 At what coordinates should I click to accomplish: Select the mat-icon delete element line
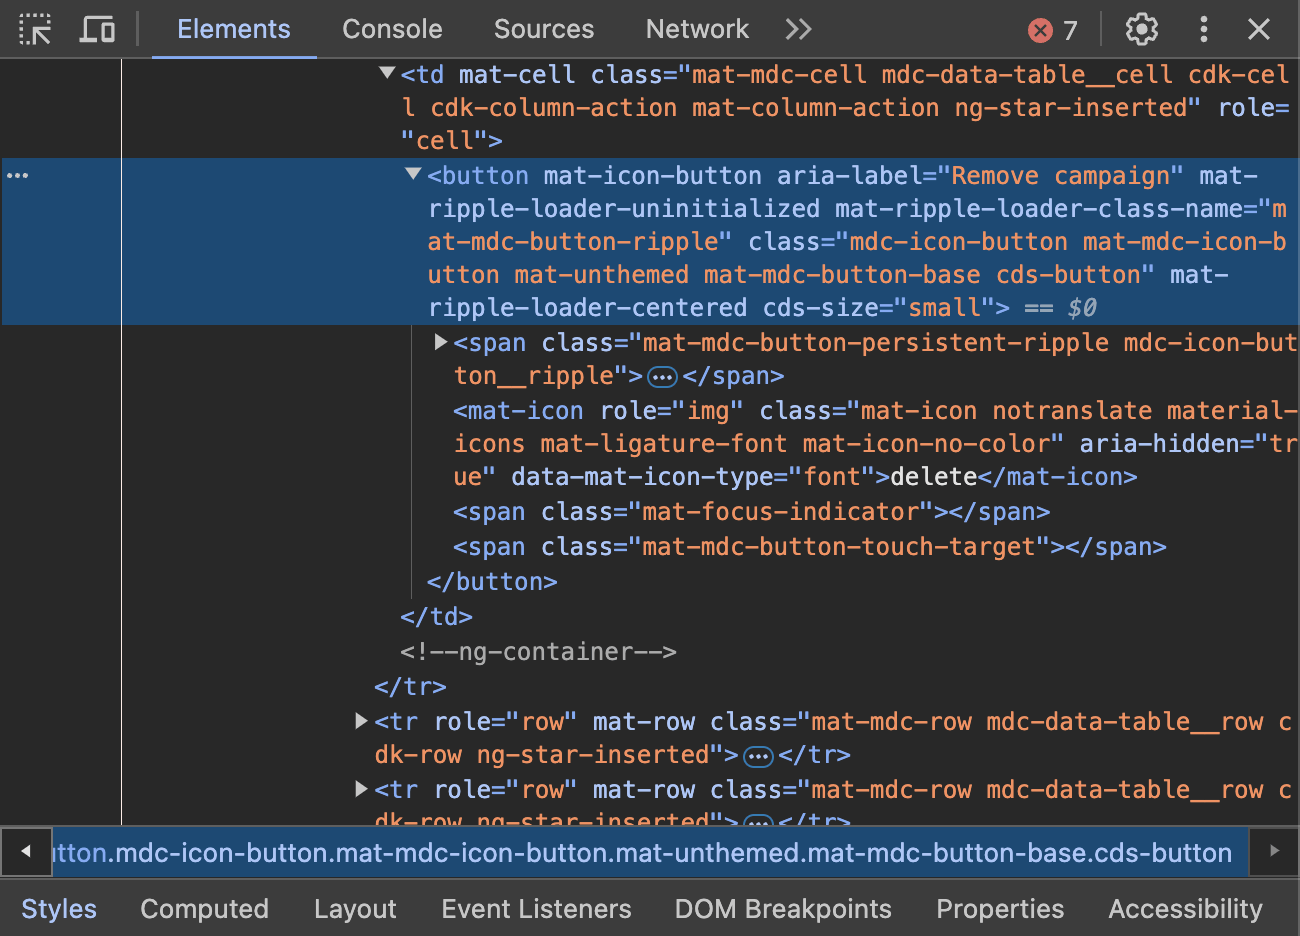point(875,443)
